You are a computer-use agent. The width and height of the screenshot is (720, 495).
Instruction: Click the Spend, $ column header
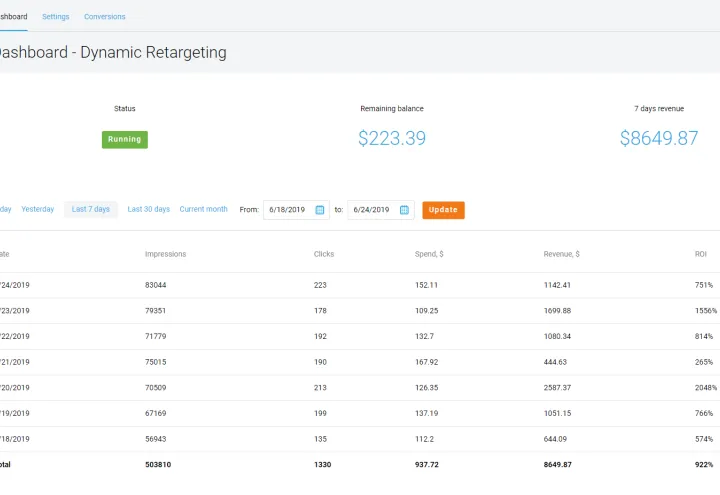coord(429,254)
